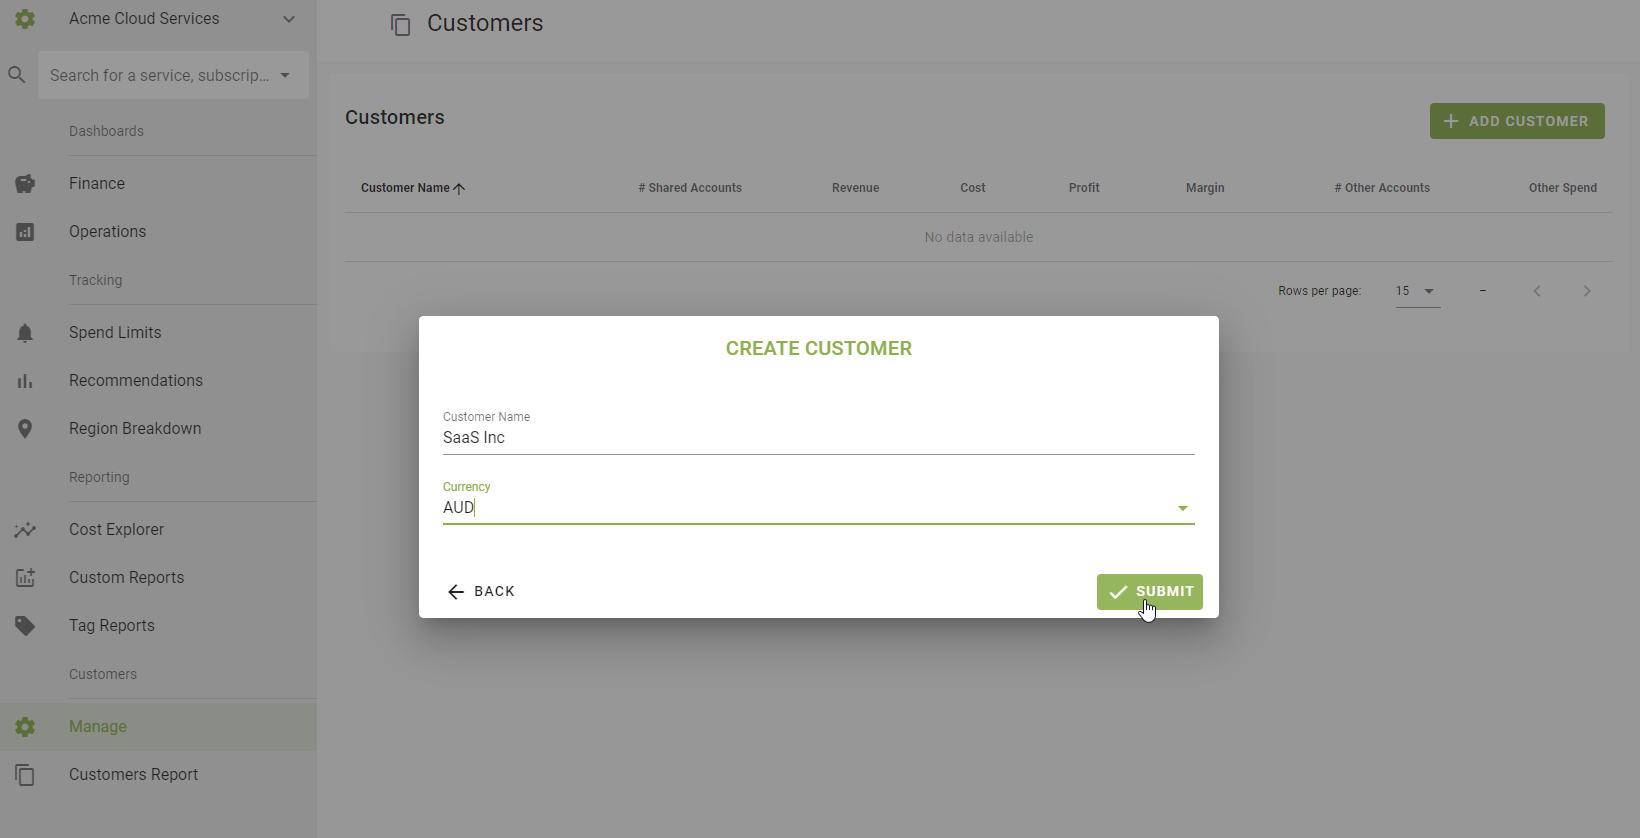Click the # Other Accounts column header
This screenshot has width=1640, height=838.
click(x=1382, y=188)
